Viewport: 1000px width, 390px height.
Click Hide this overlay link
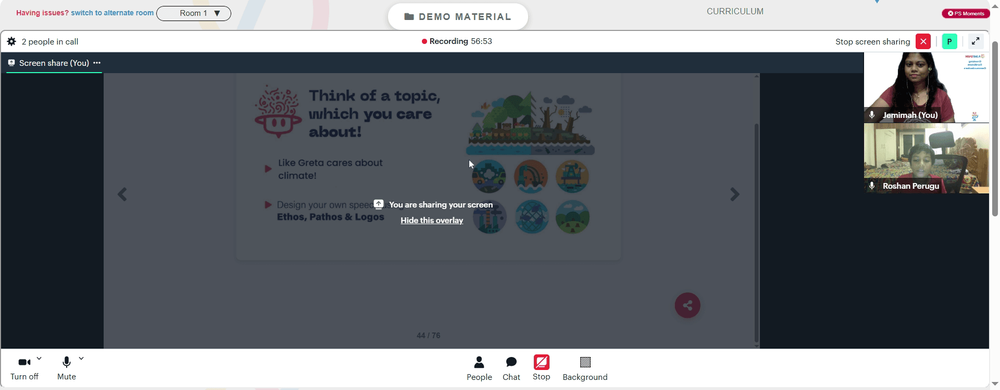(432, 220)
